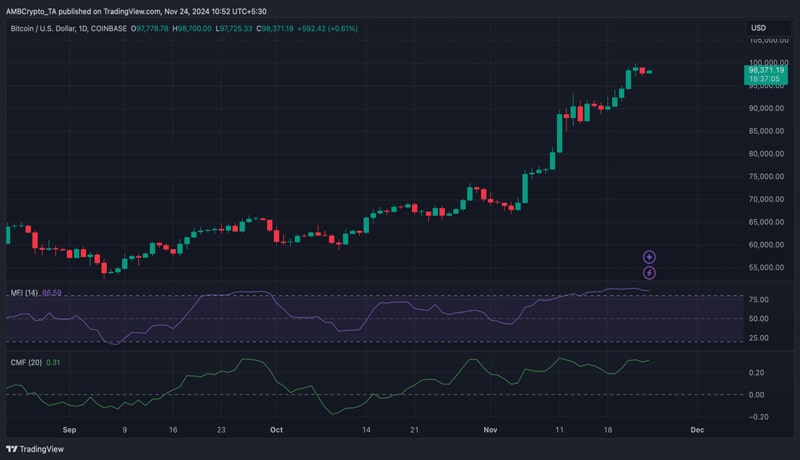The width and height of the screenshot is (800, 460).
Task: Click the high price value 98,700.00
Action: 194,29
